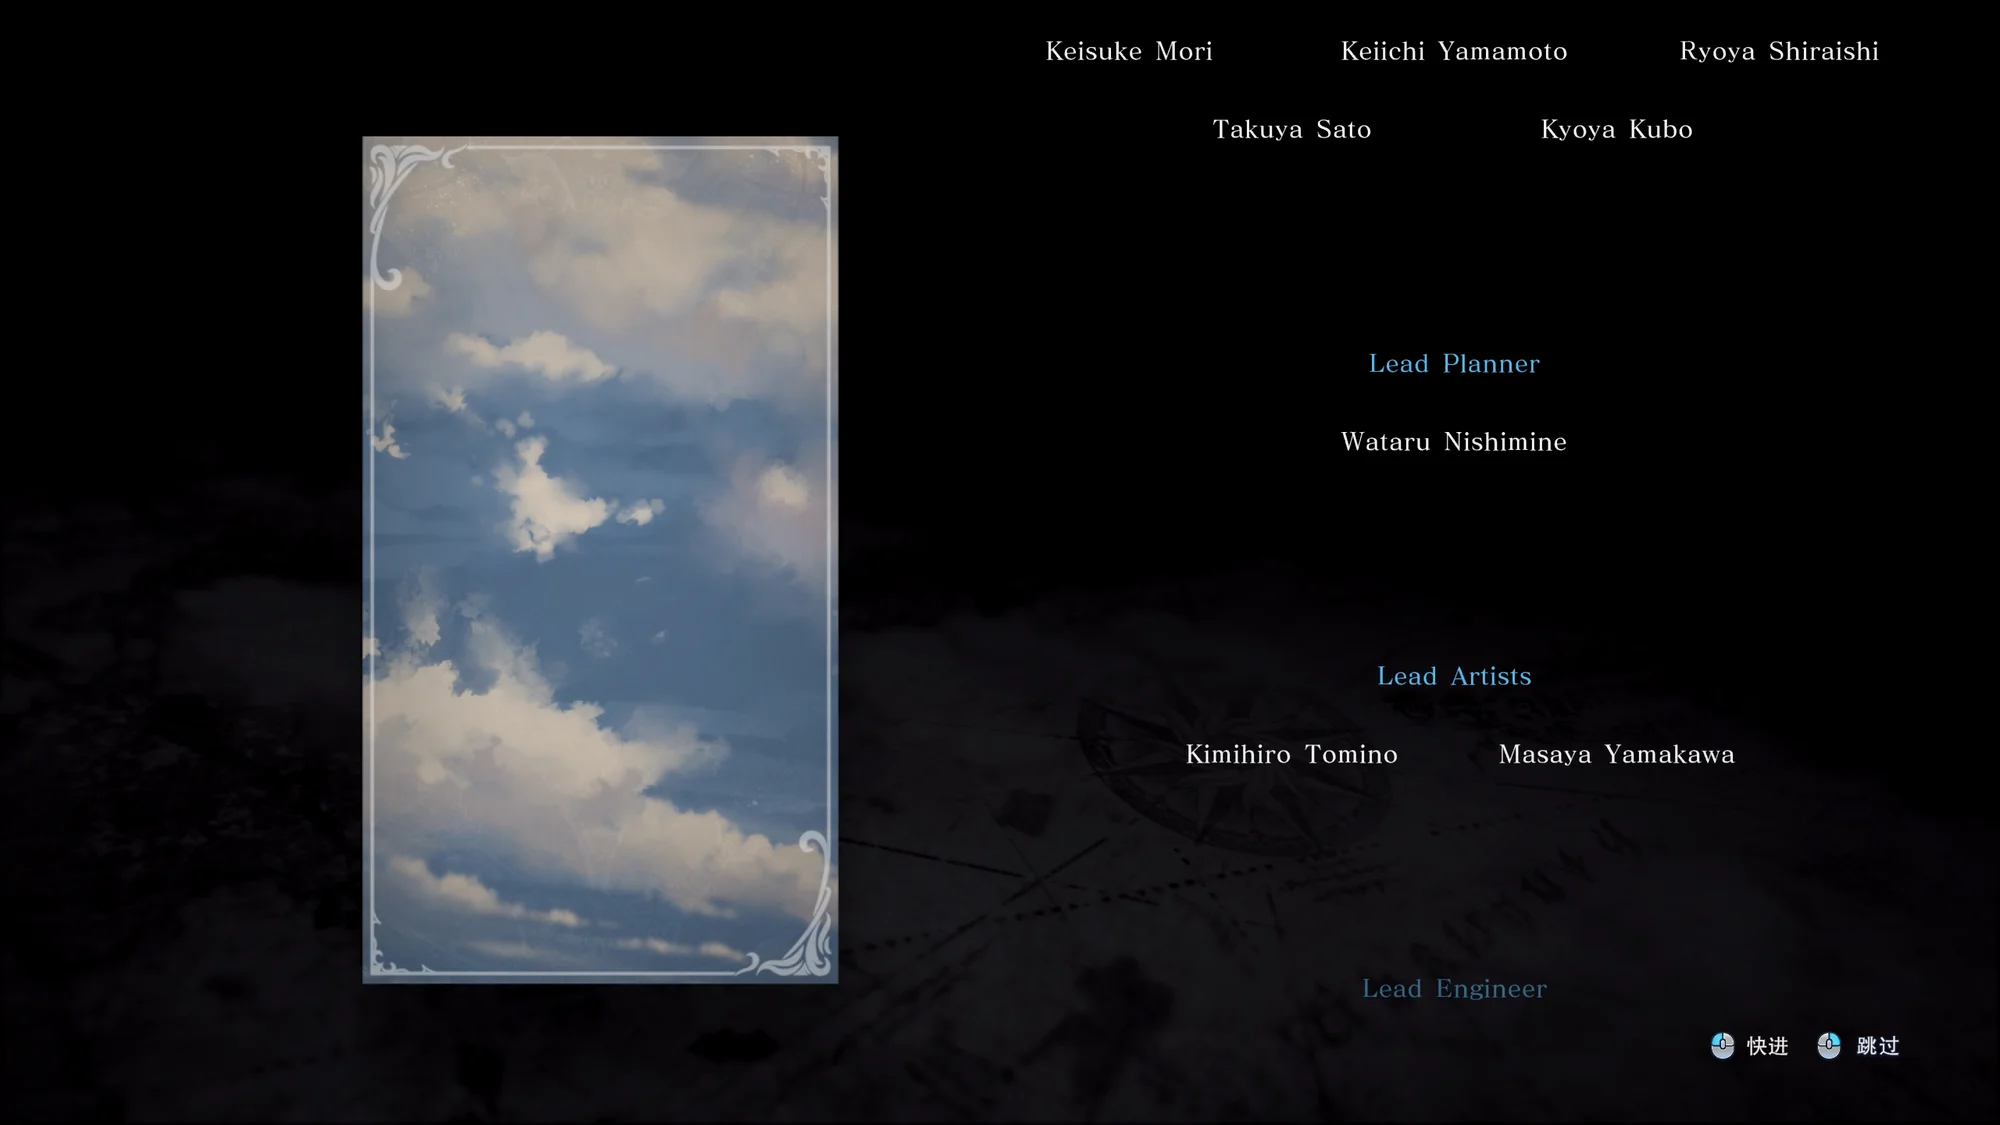Click the name Takuya Sato
This screenshot has width=2000, height=1125.
click(x=1291, y=129)
